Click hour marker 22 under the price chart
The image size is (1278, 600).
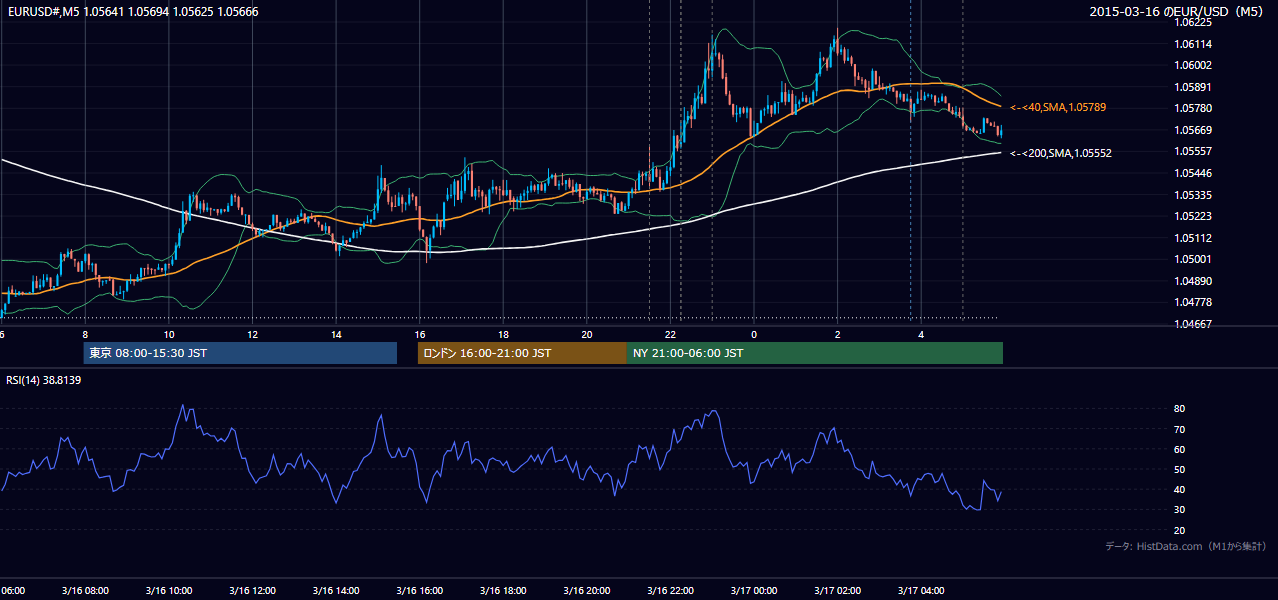[671, 334]
